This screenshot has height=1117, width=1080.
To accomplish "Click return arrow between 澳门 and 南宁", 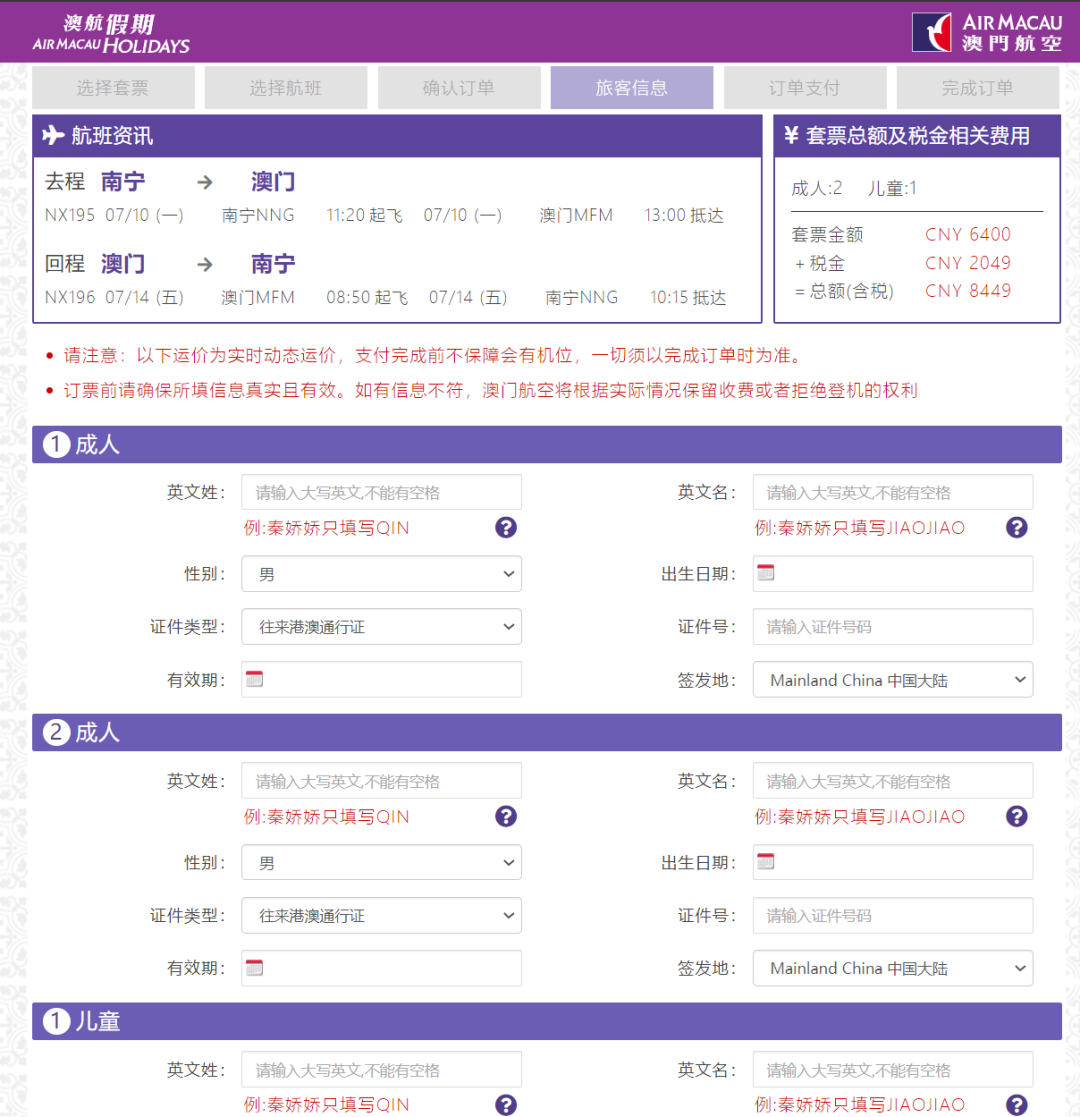I will pos(205,265).
